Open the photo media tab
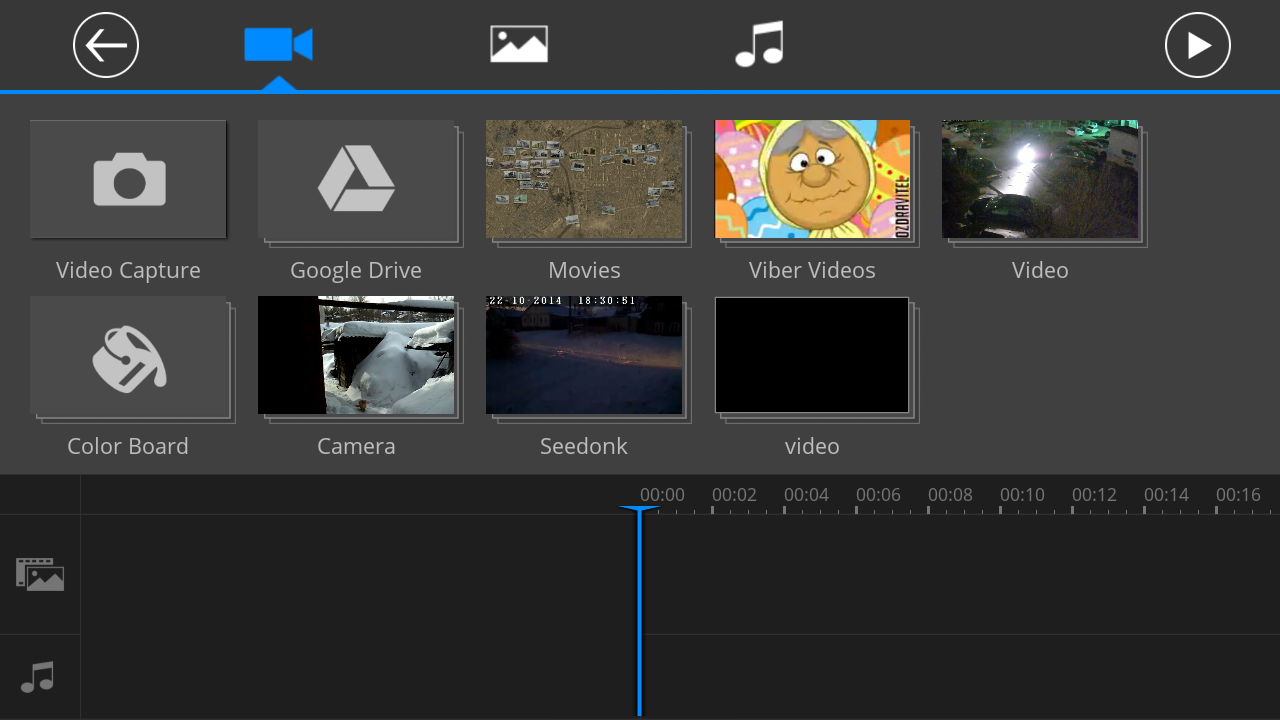The width and height of the screenshot is (1280, 720). (519, 45)
